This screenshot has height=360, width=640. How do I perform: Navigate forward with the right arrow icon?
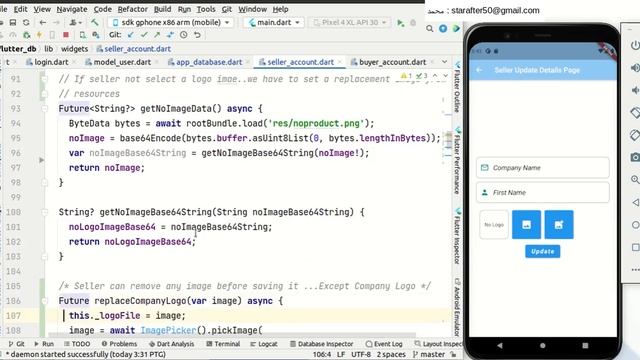click(x=56, y=22)
